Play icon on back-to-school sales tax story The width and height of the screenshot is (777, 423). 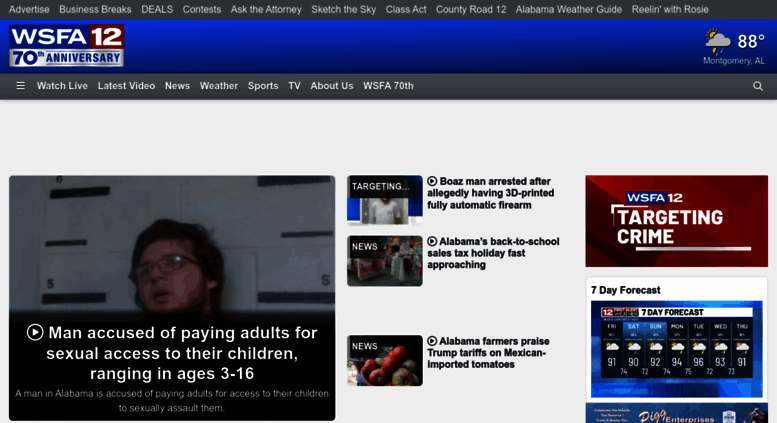pyautogui.click(x=432, y=241)
